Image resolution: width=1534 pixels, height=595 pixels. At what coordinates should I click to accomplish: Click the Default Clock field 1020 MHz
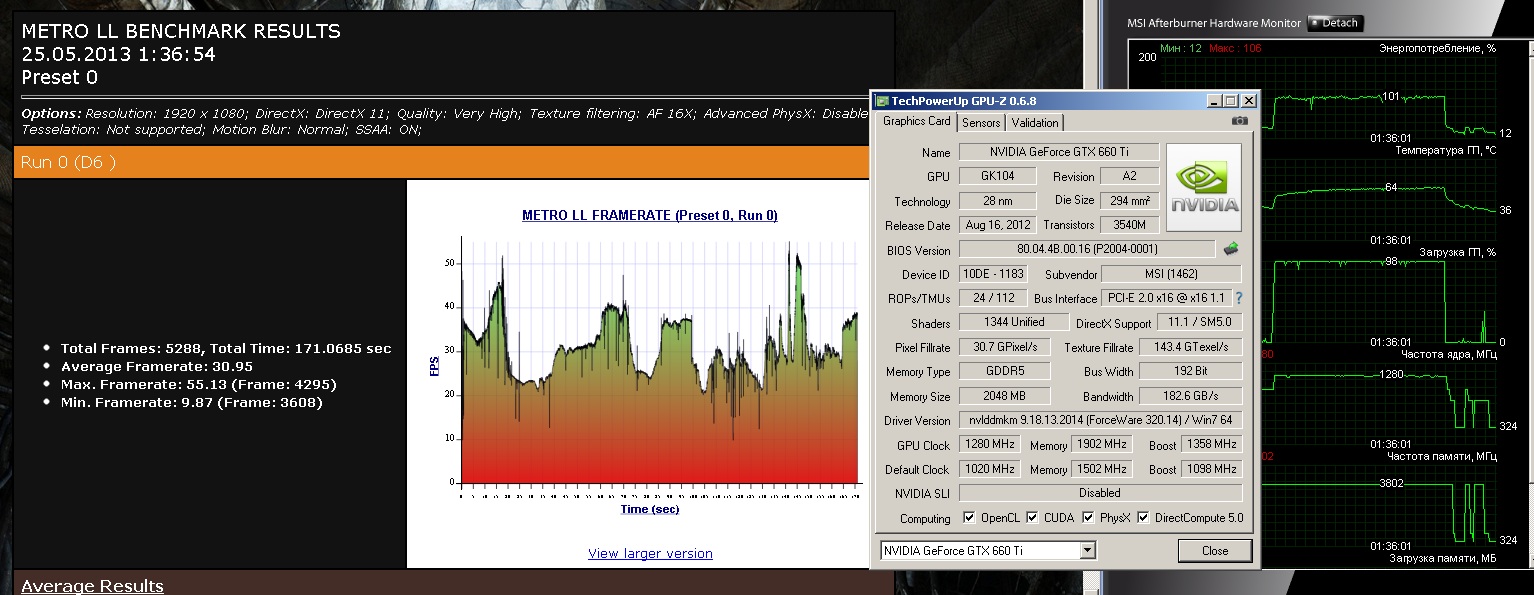click(989, 469)
